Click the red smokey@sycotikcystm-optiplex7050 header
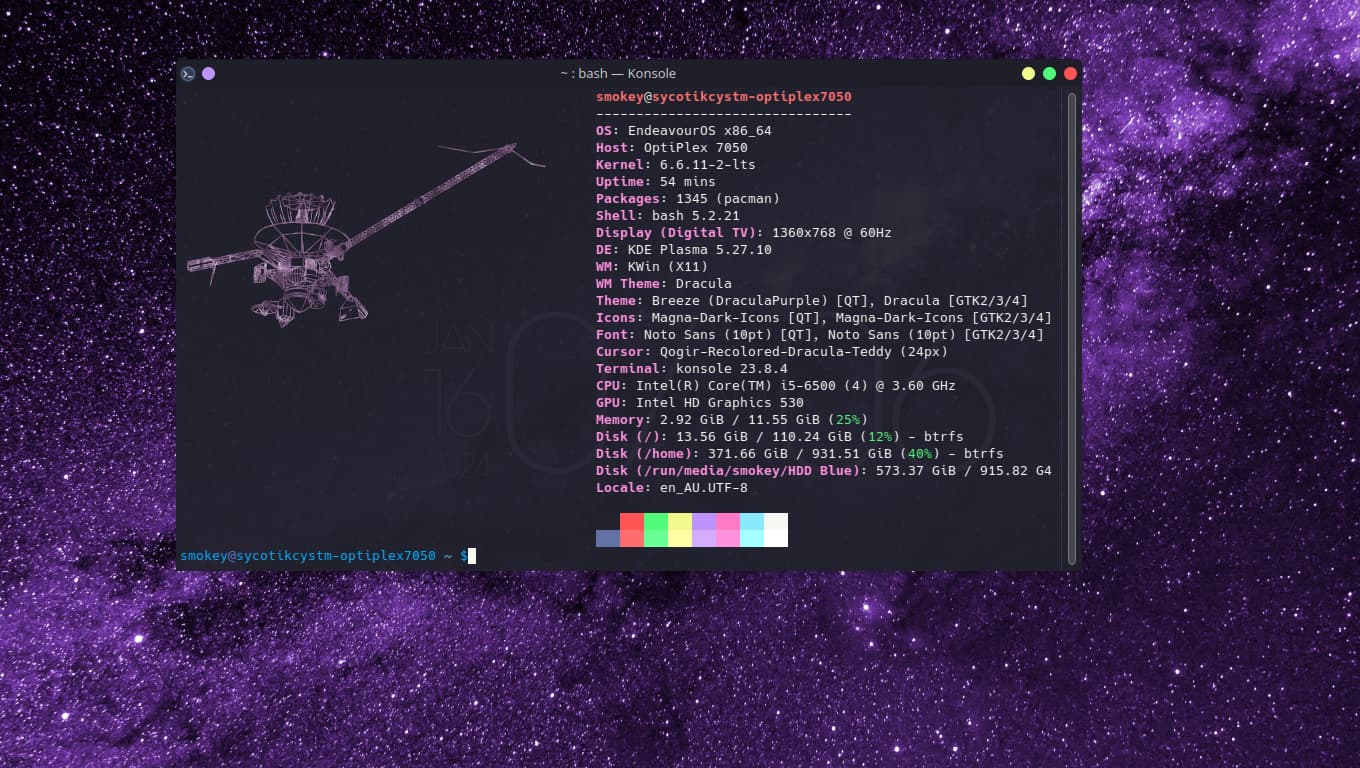 click(x=723, y=97)
